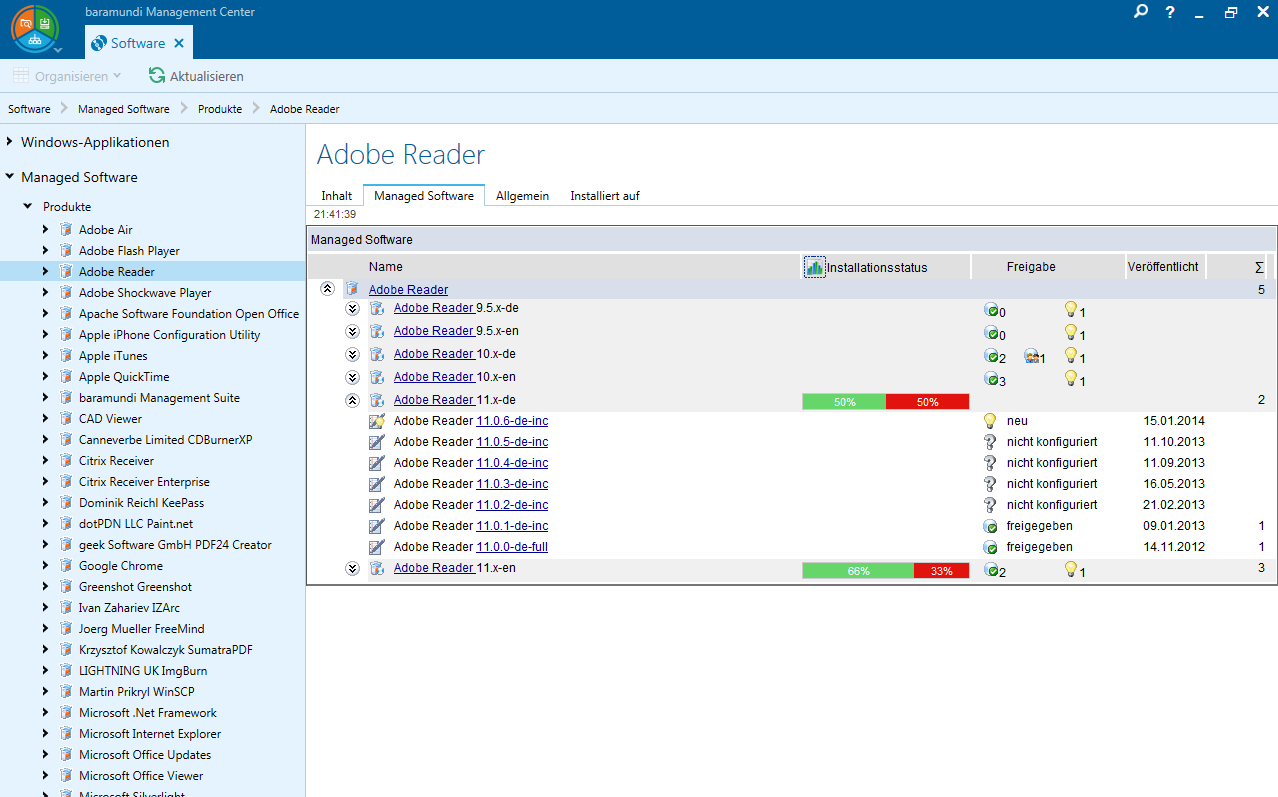Click the light bulb icon in the 11.0.6-de-inc row

(990, 421)
